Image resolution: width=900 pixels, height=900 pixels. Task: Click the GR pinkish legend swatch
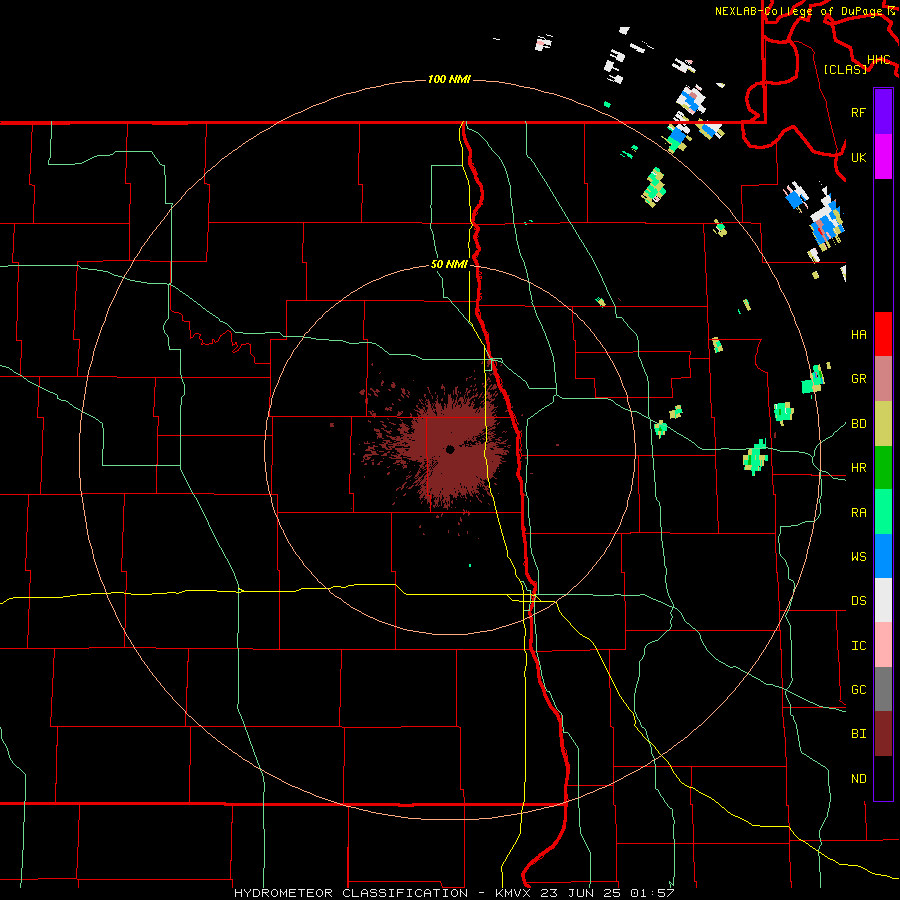[x=883, y=379]
